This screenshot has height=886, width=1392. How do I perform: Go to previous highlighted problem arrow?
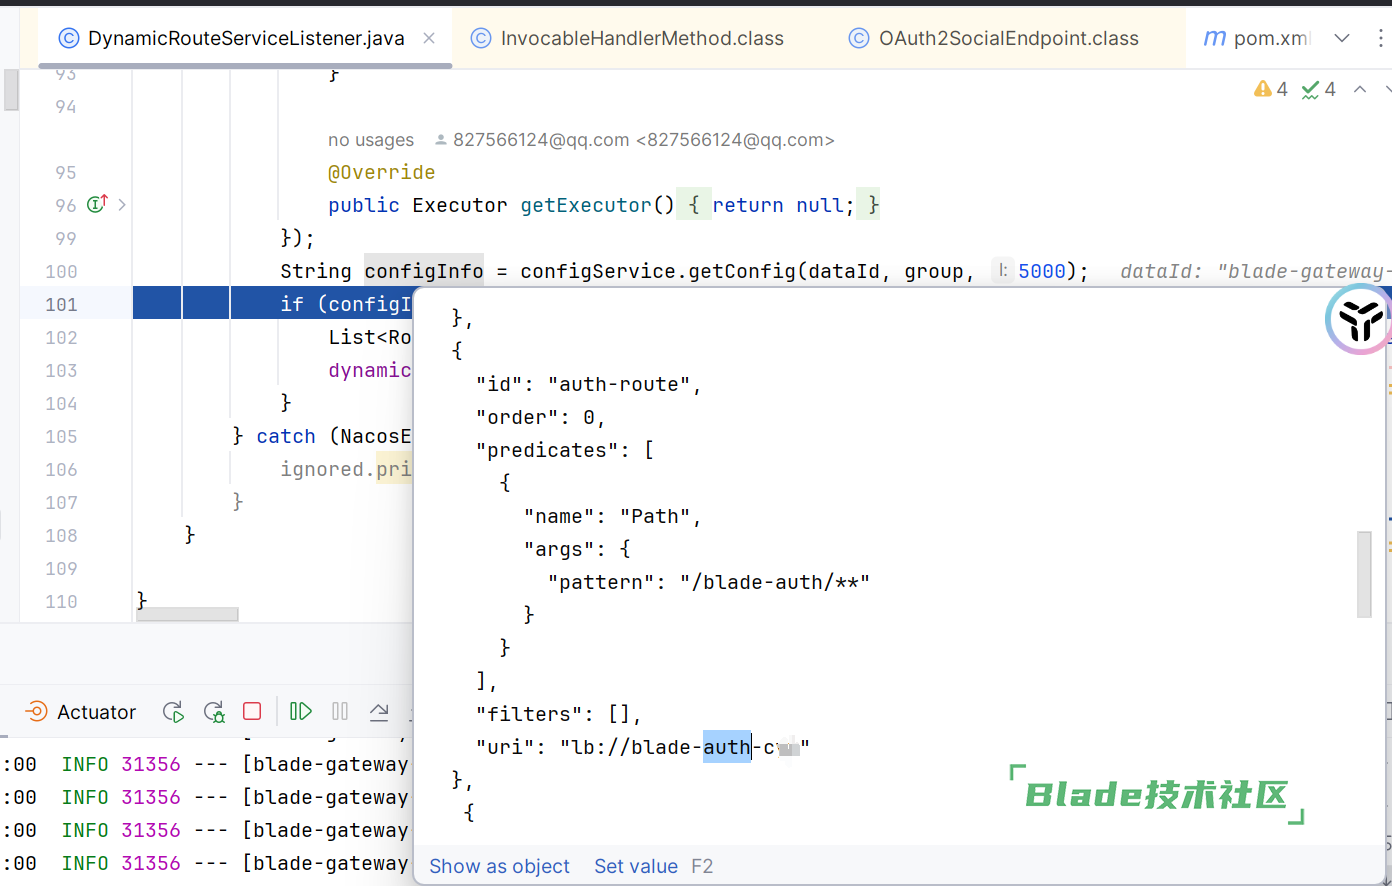pyautogui.click(x=1360, y=89)
